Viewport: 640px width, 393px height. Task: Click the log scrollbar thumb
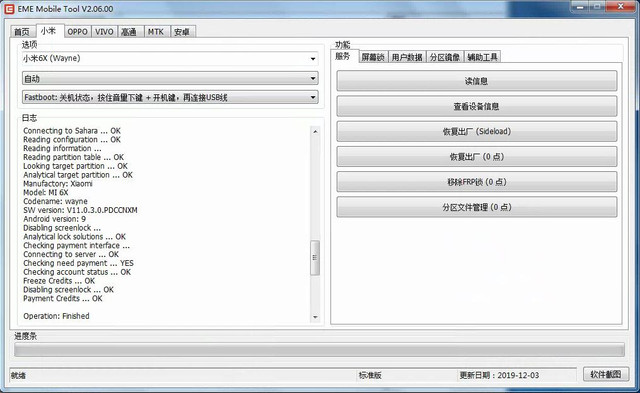315,258
